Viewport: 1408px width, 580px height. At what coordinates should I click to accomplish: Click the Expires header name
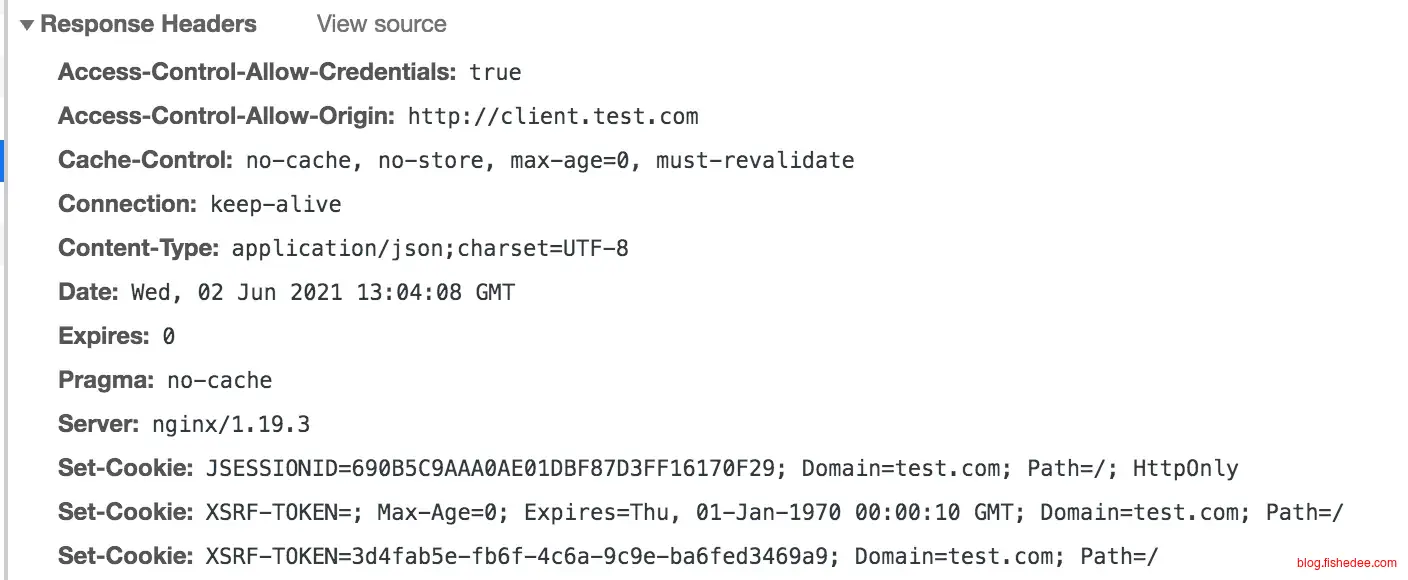pos(104,336)
